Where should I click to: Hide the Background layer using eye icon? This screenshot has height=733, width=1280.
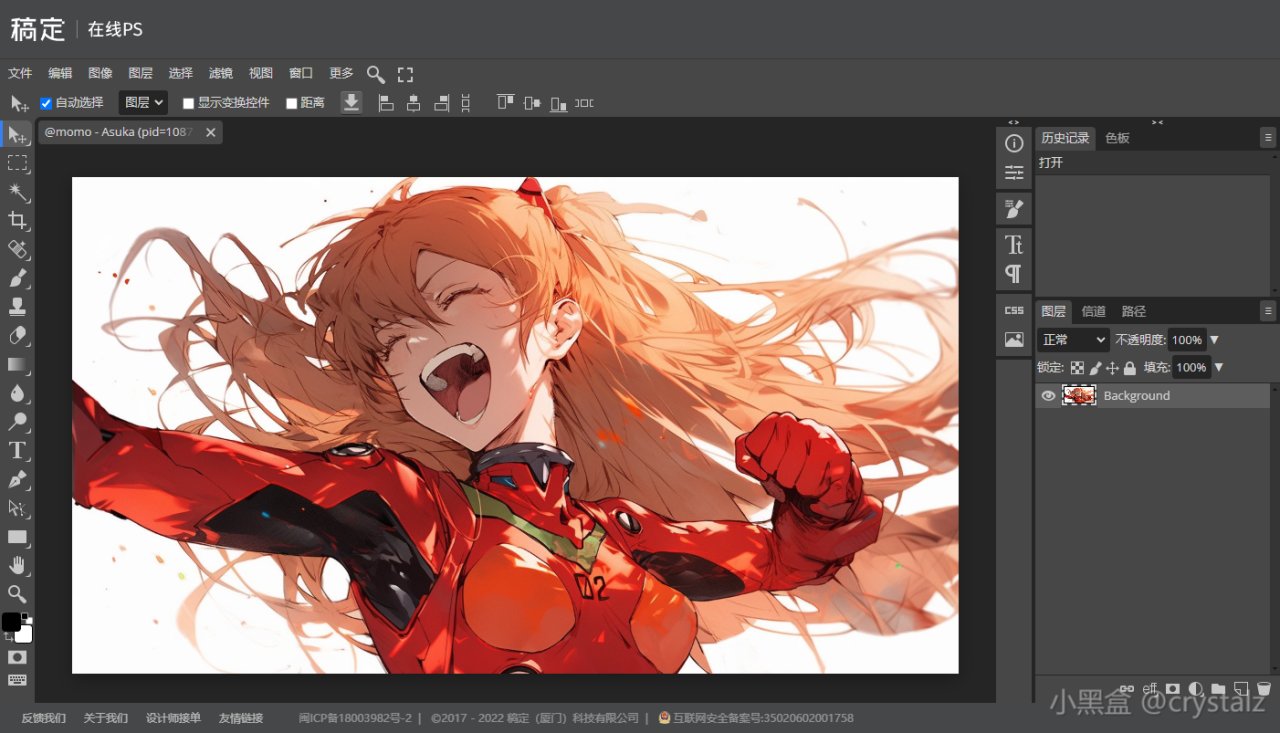point(1048,396)
